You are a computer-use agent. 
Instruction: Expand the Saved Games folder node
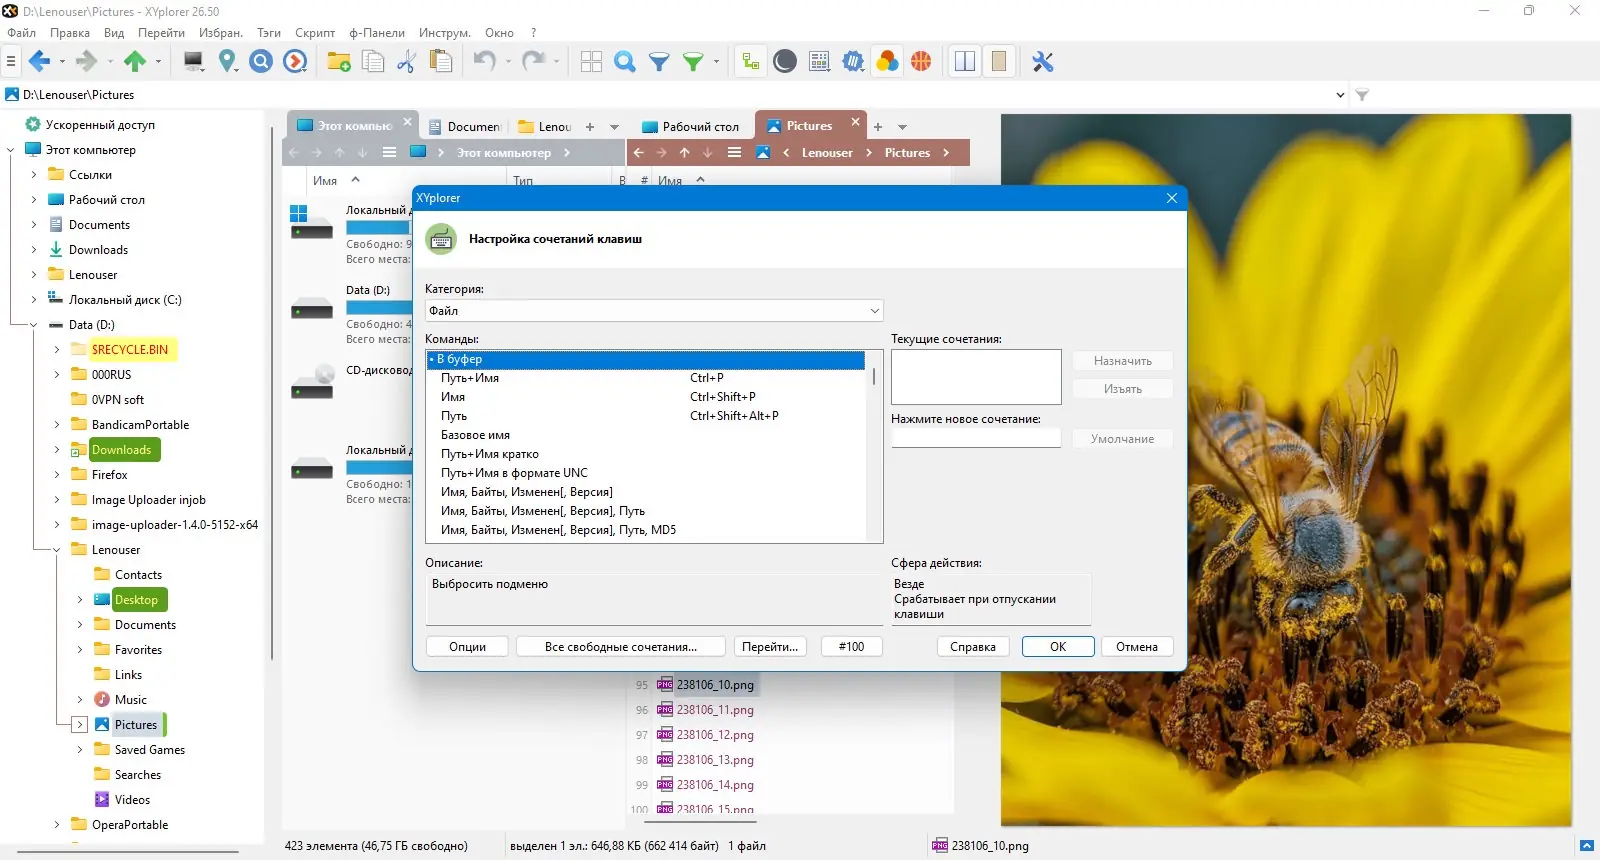coord(80,750)
